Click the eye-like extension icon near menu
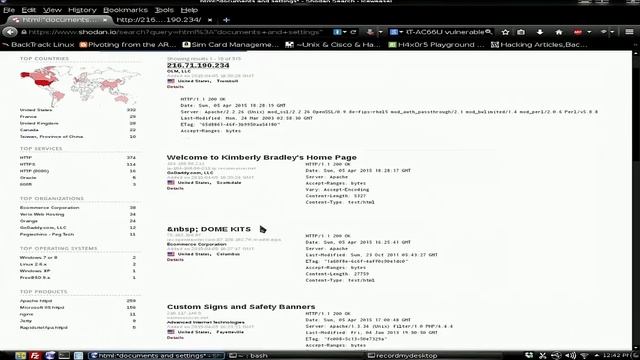The image size is (640, 360). 604,32
